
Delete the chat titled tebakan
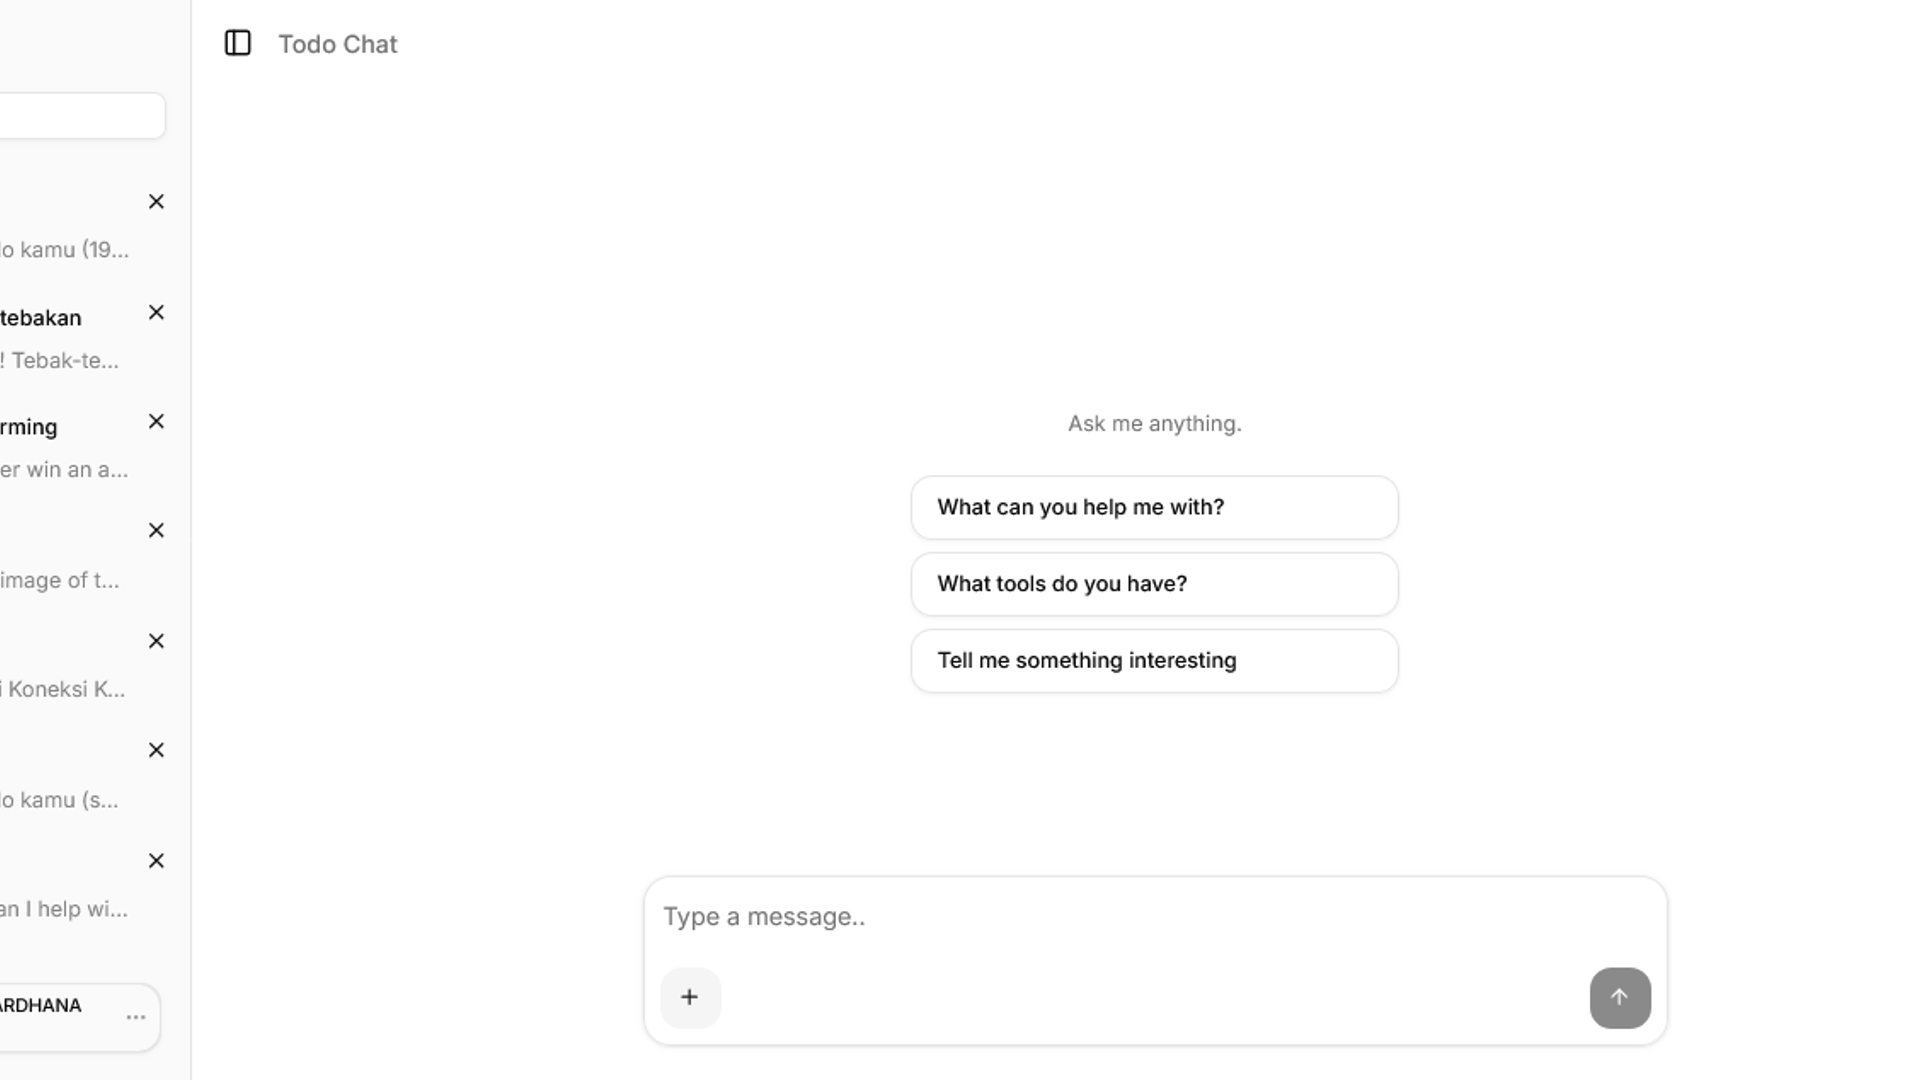pos(156,313)
